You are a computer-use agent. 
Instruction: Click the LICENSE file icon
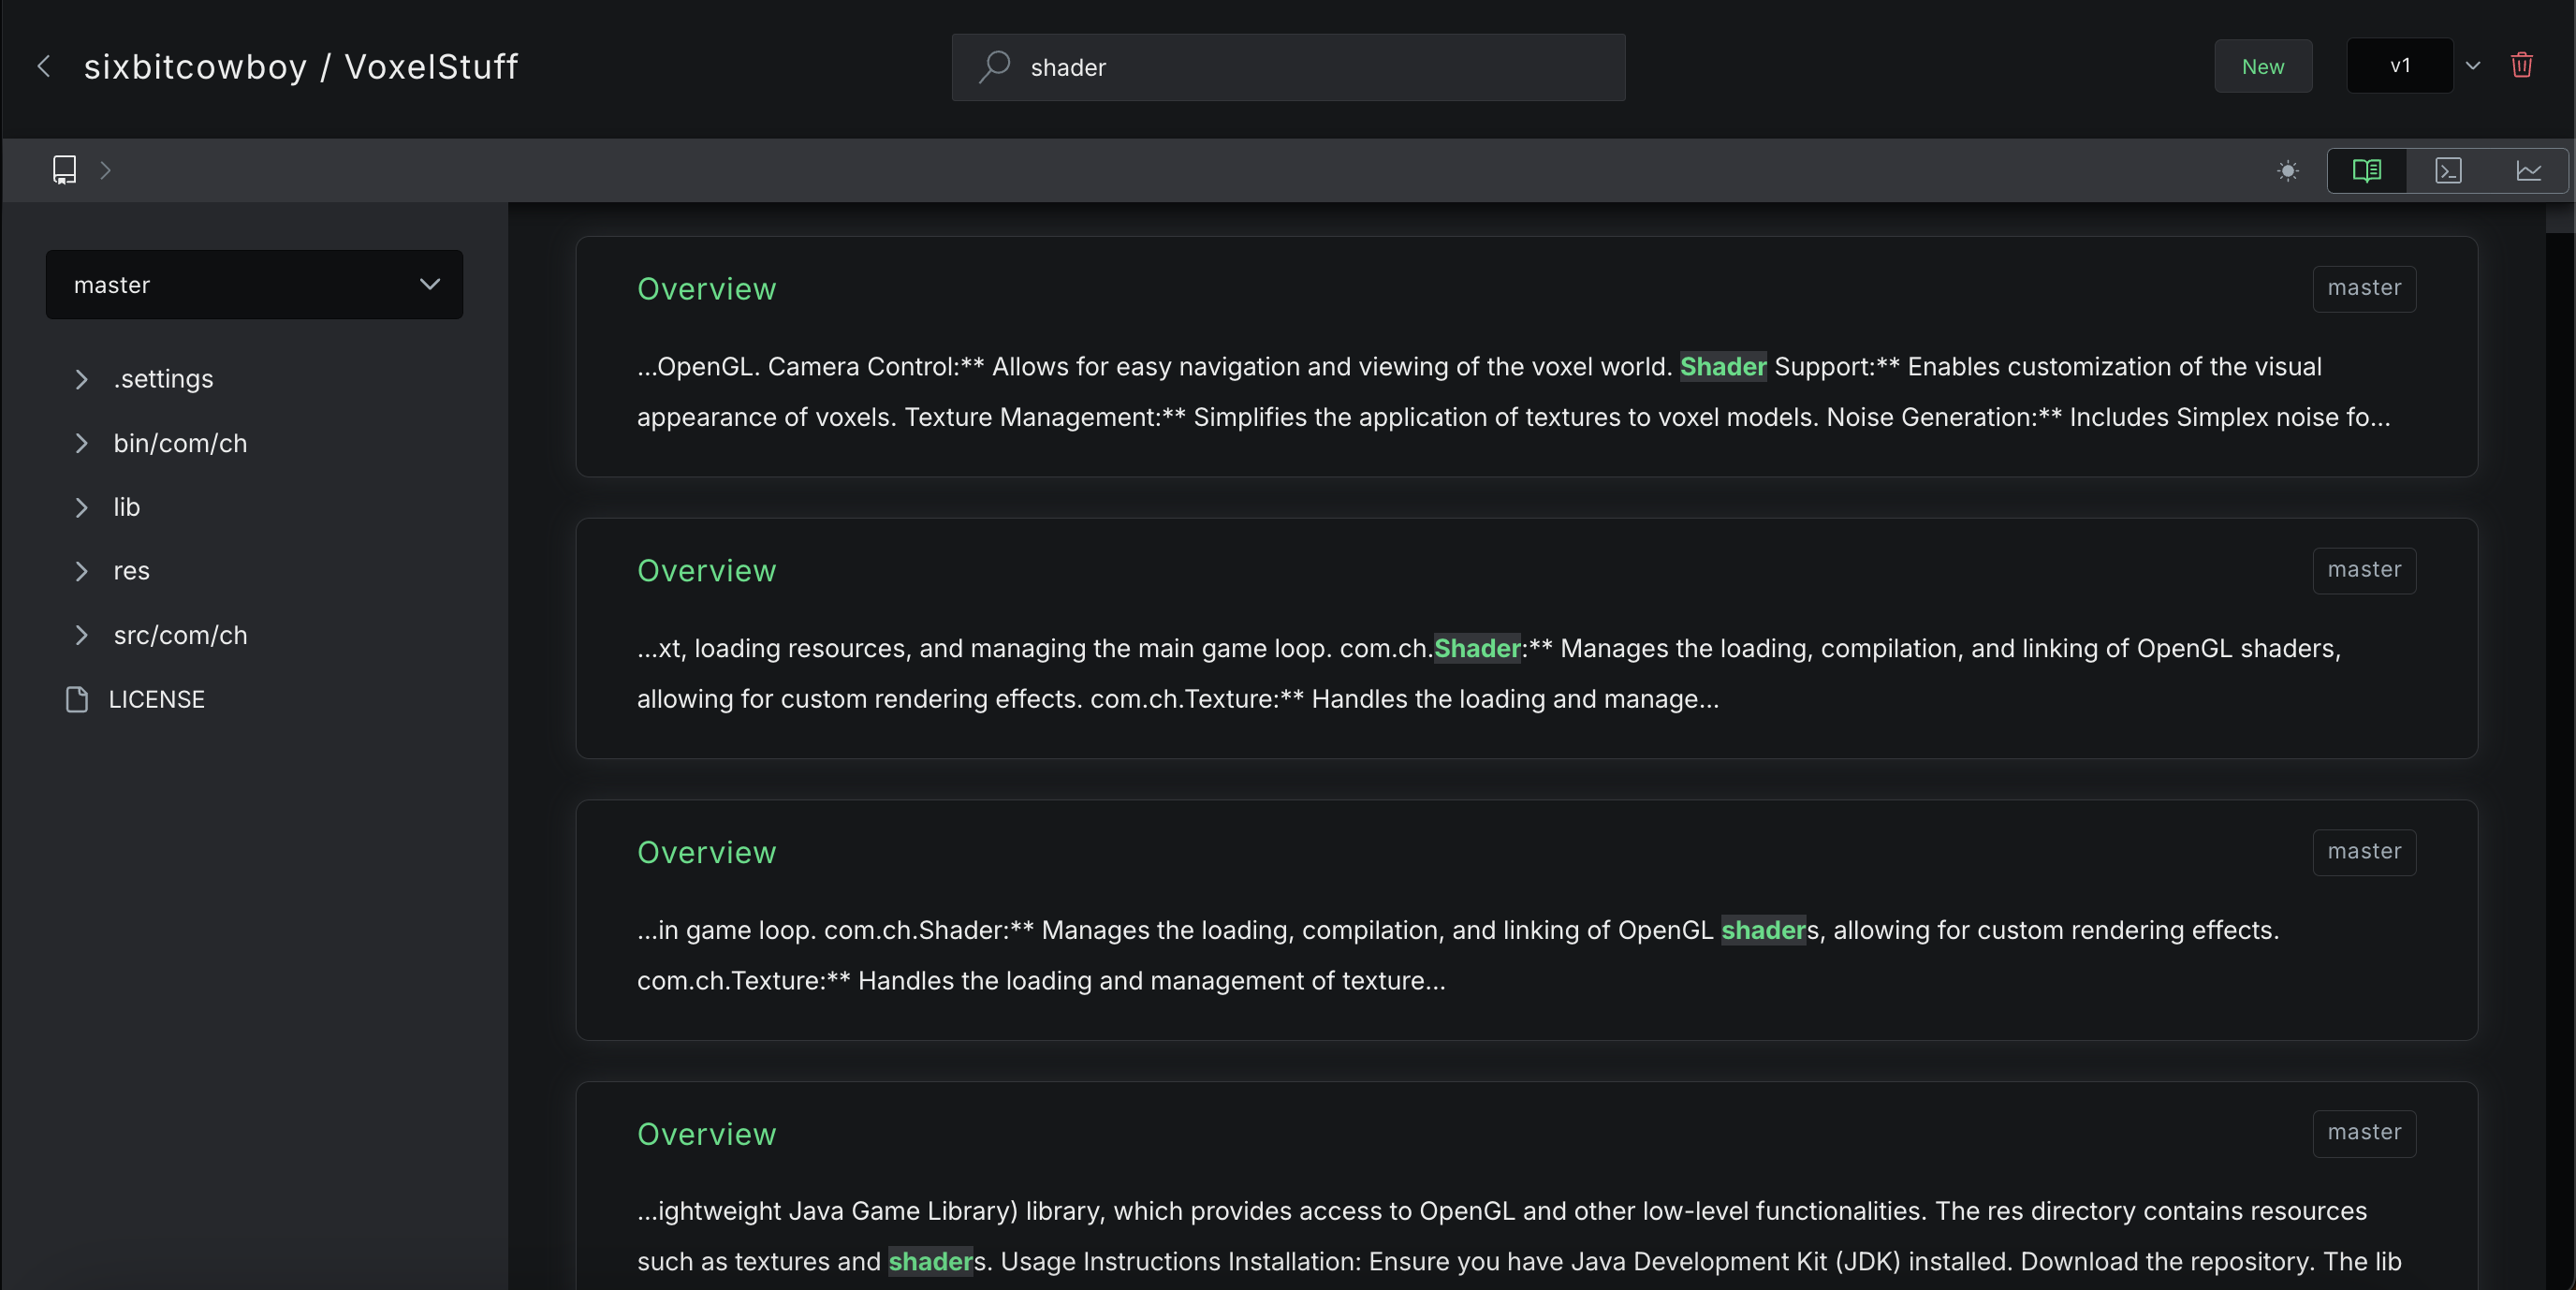click(x=77, y=699)
